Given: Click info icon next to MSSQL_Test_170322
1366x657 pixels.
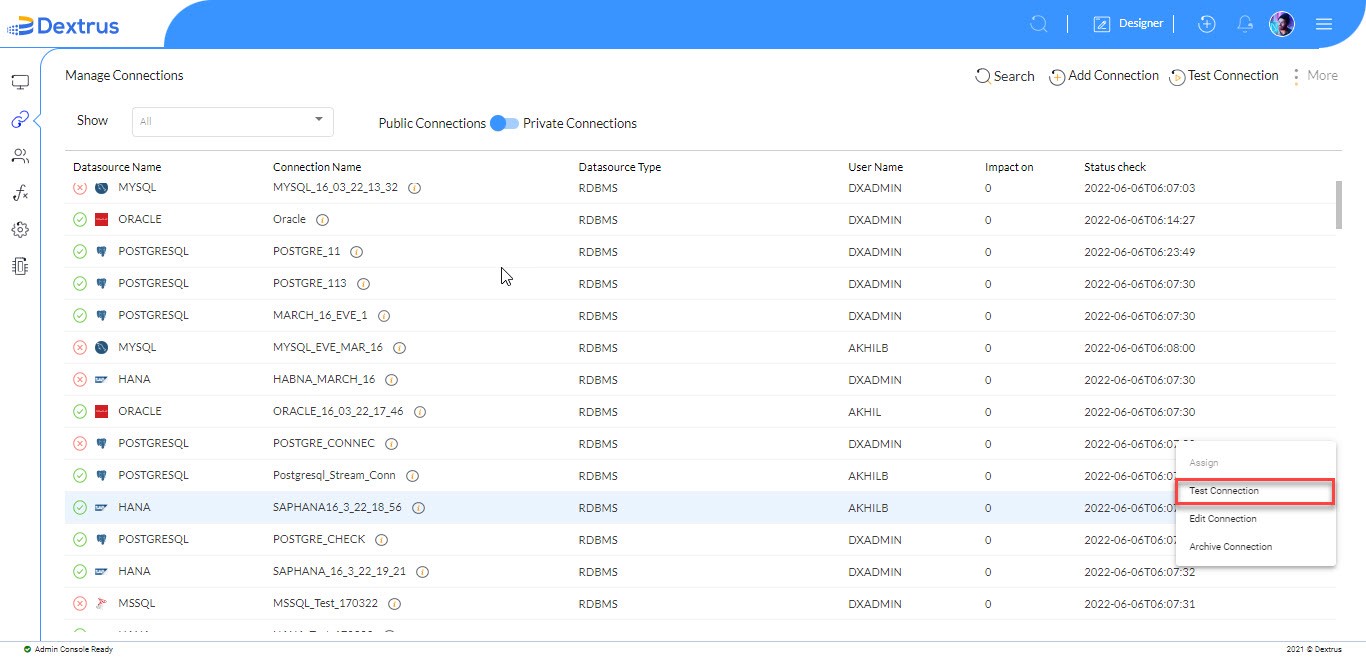Looking at the screenshot, I should pos(394,604).
